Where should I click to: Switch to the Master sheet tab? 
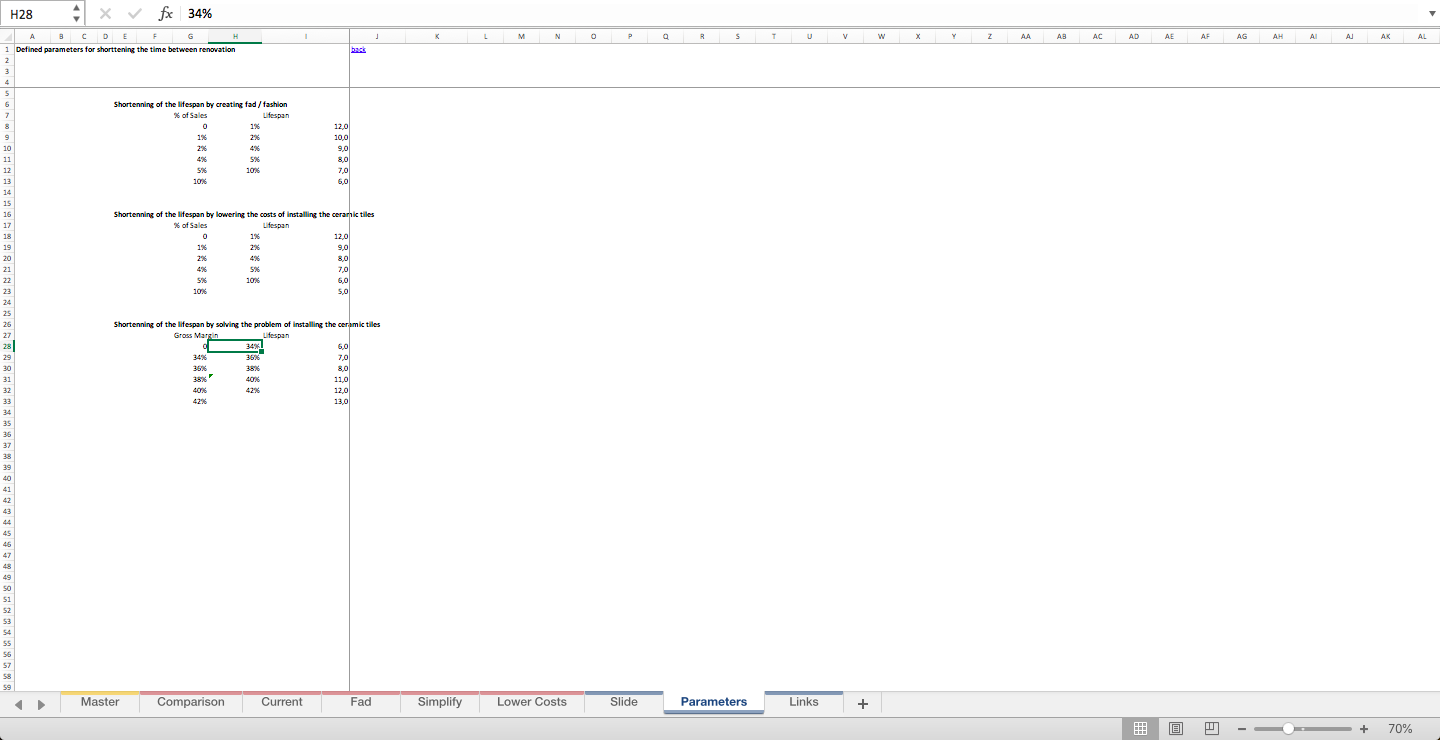[x=99, y=702]
